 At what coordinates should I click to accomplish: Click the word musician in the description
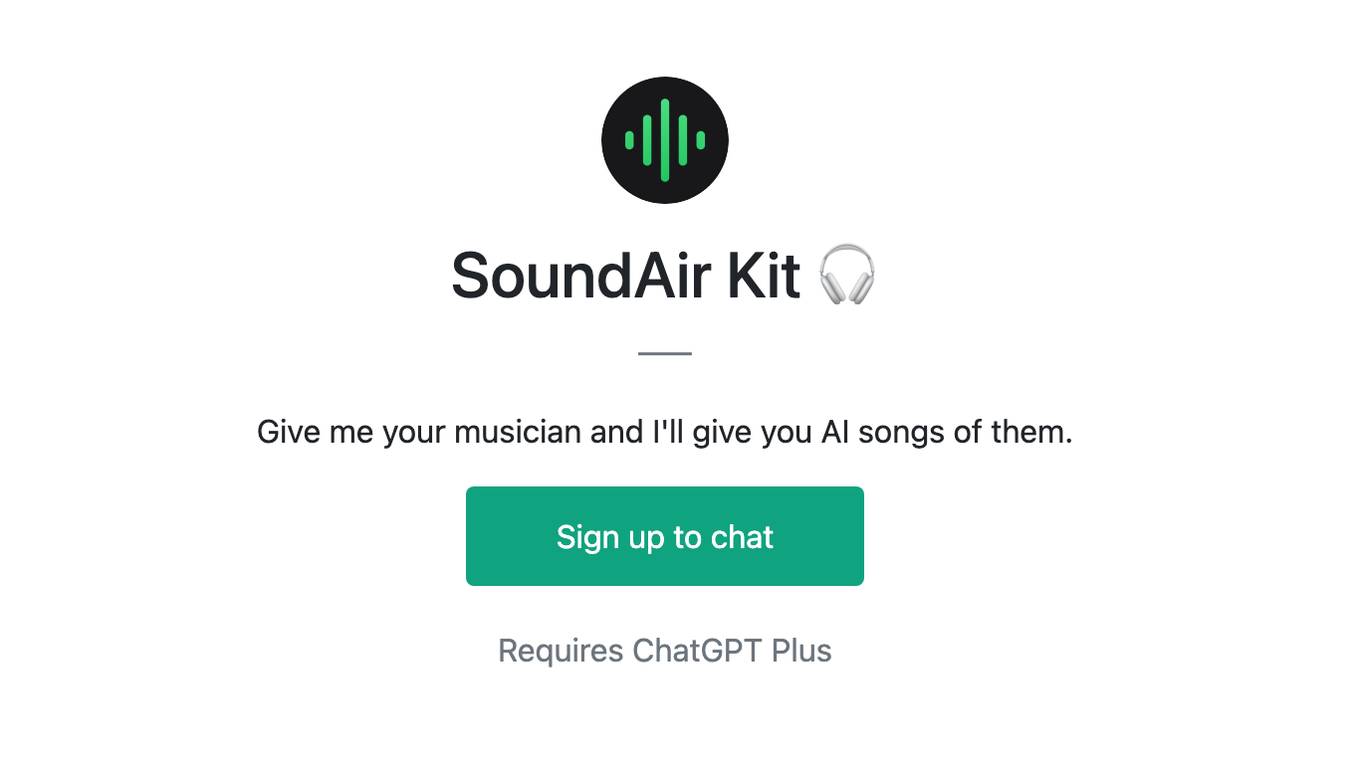pyautogui.click(x=517, y=432)
